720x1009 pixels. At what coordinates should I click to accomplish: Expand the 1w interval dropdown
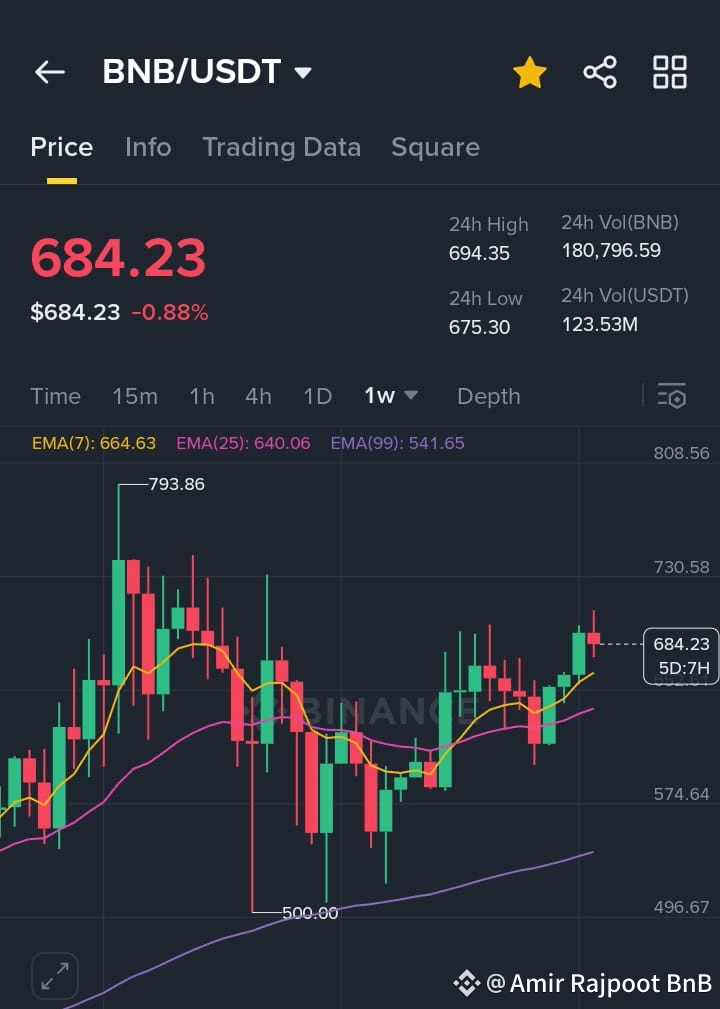point(410,396)
